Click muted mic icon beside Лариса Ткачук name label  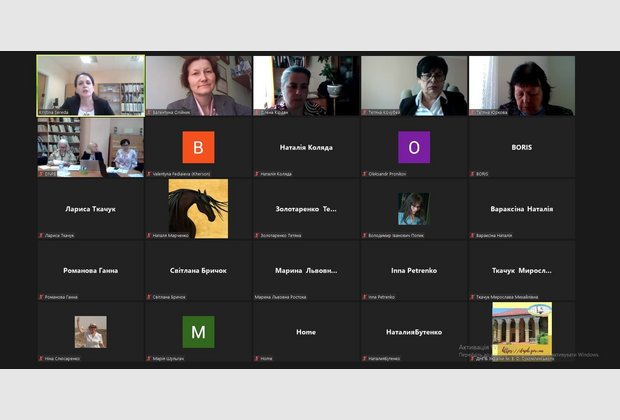(41, 236)
